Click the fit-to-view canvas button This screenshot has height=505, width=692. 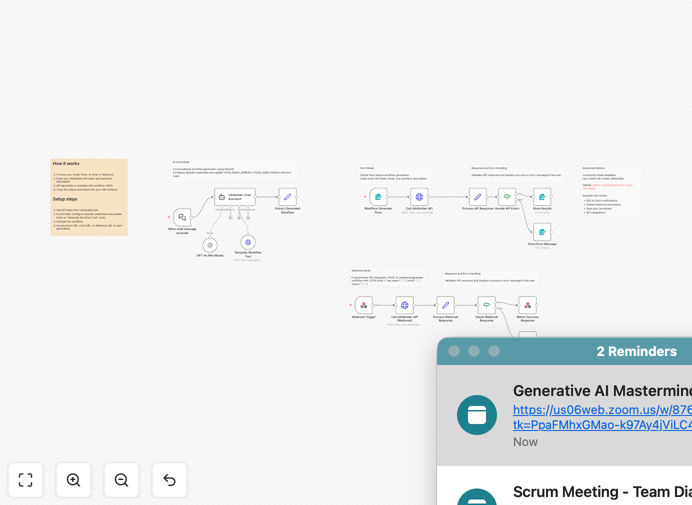25,480
